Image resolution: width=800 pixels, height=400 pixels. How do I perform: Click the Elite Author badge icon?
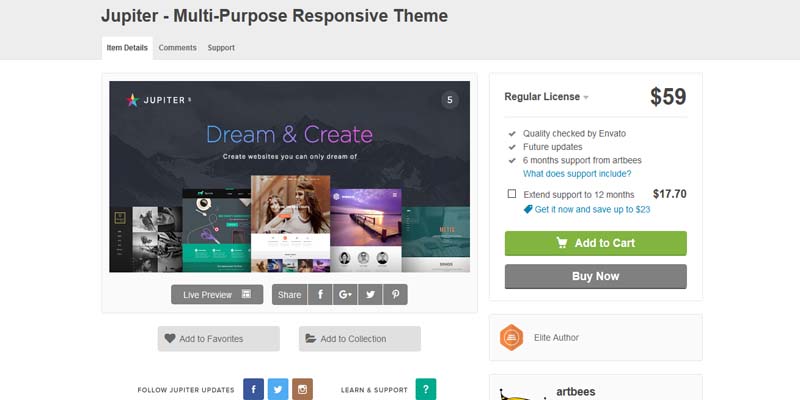click(511, 337)
